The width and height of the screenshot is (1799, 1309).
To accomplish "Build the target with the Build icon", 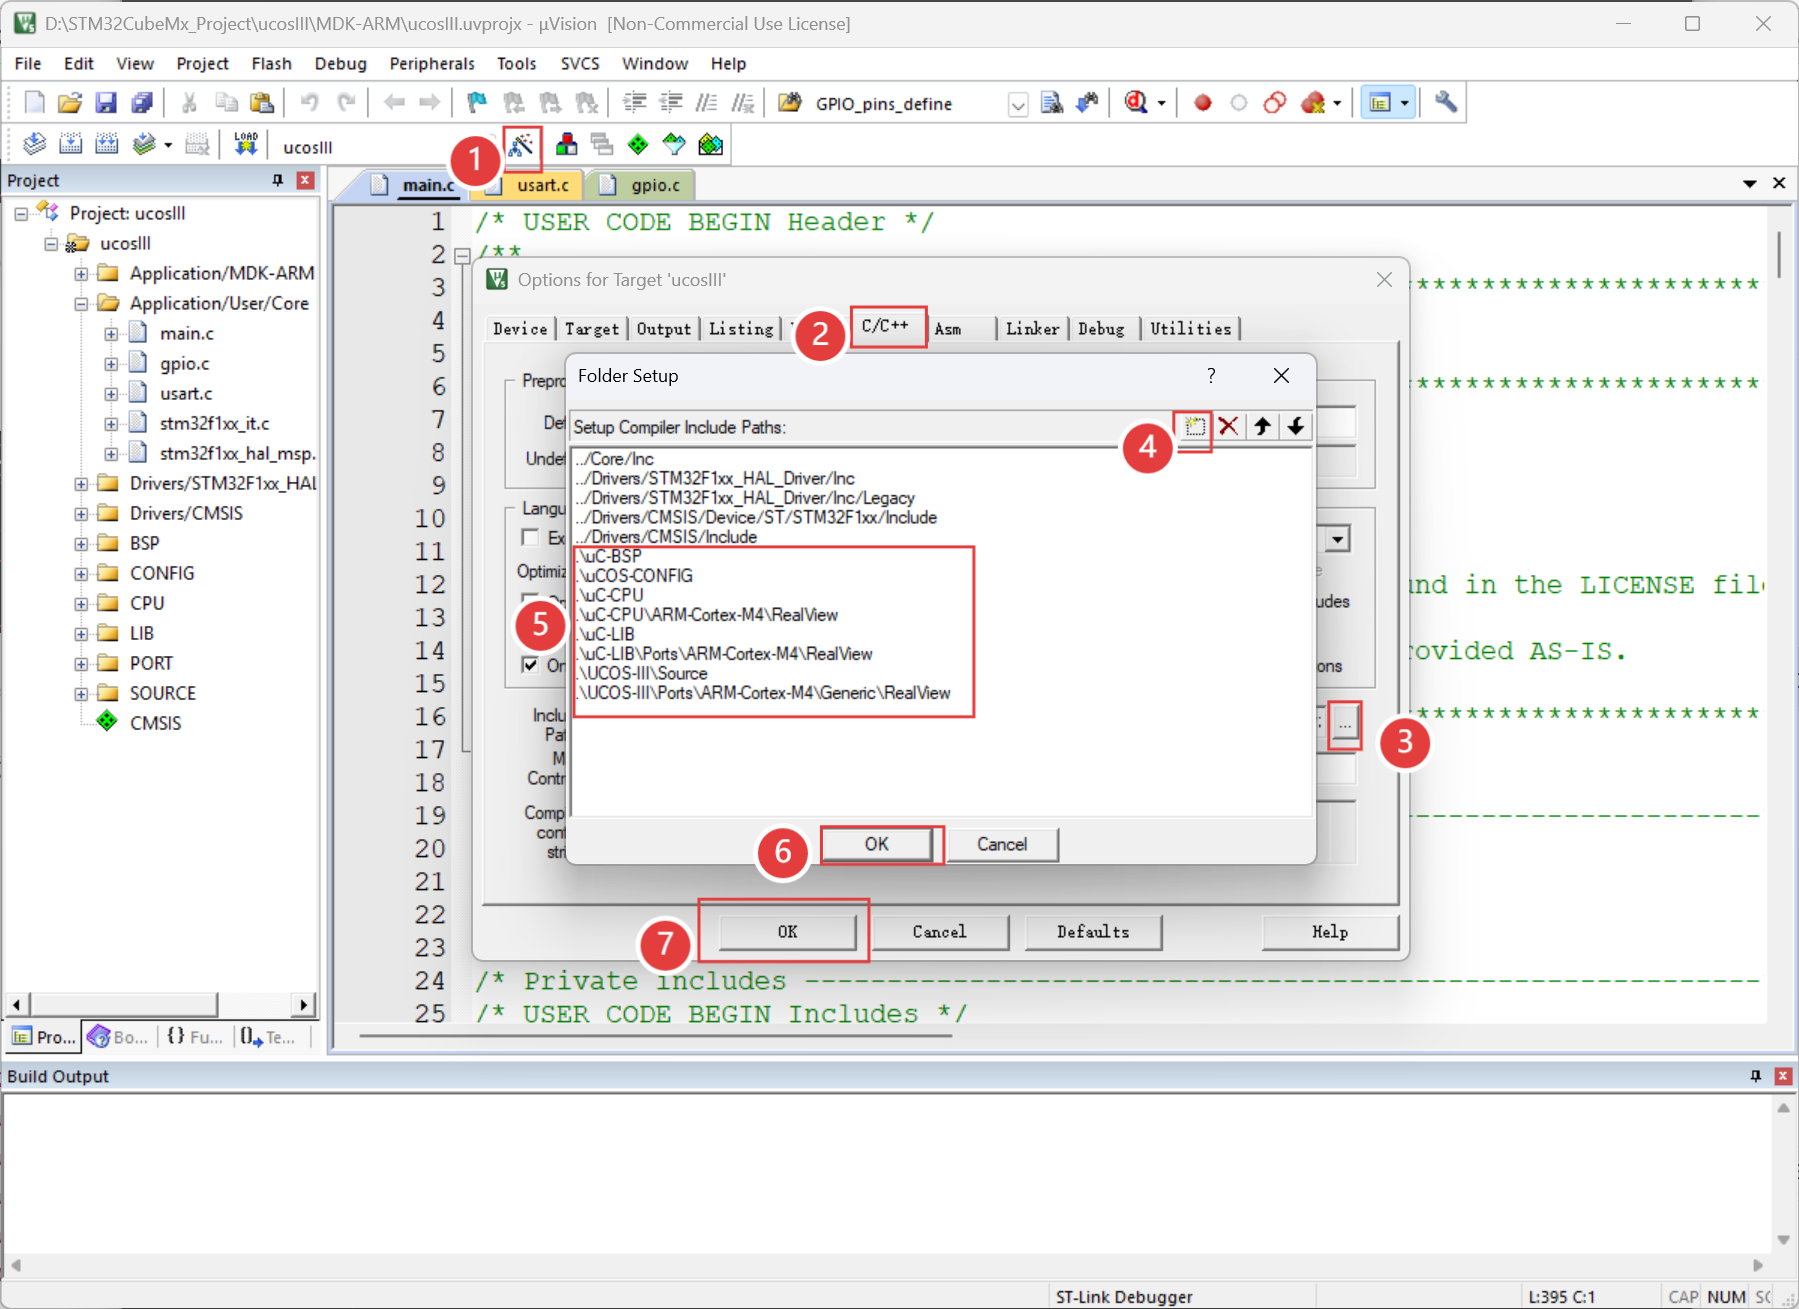I will [71, 145].
